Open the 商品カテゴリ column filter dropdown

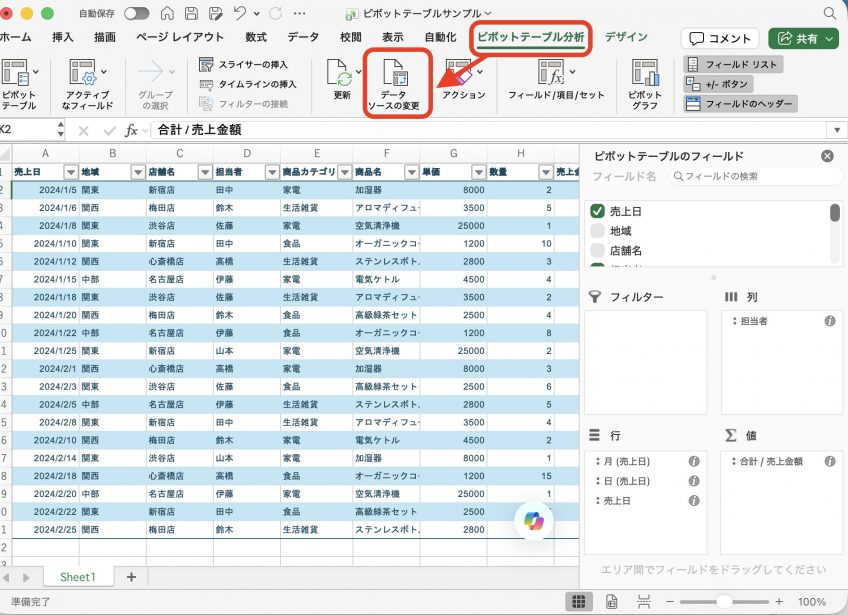(x=344, y=172)
